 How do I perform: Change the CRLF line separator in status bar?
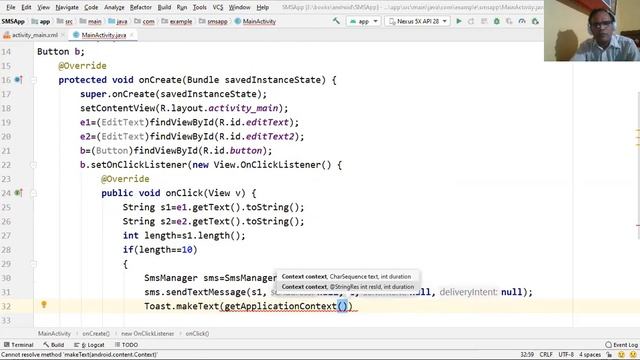tap(546, 355)
